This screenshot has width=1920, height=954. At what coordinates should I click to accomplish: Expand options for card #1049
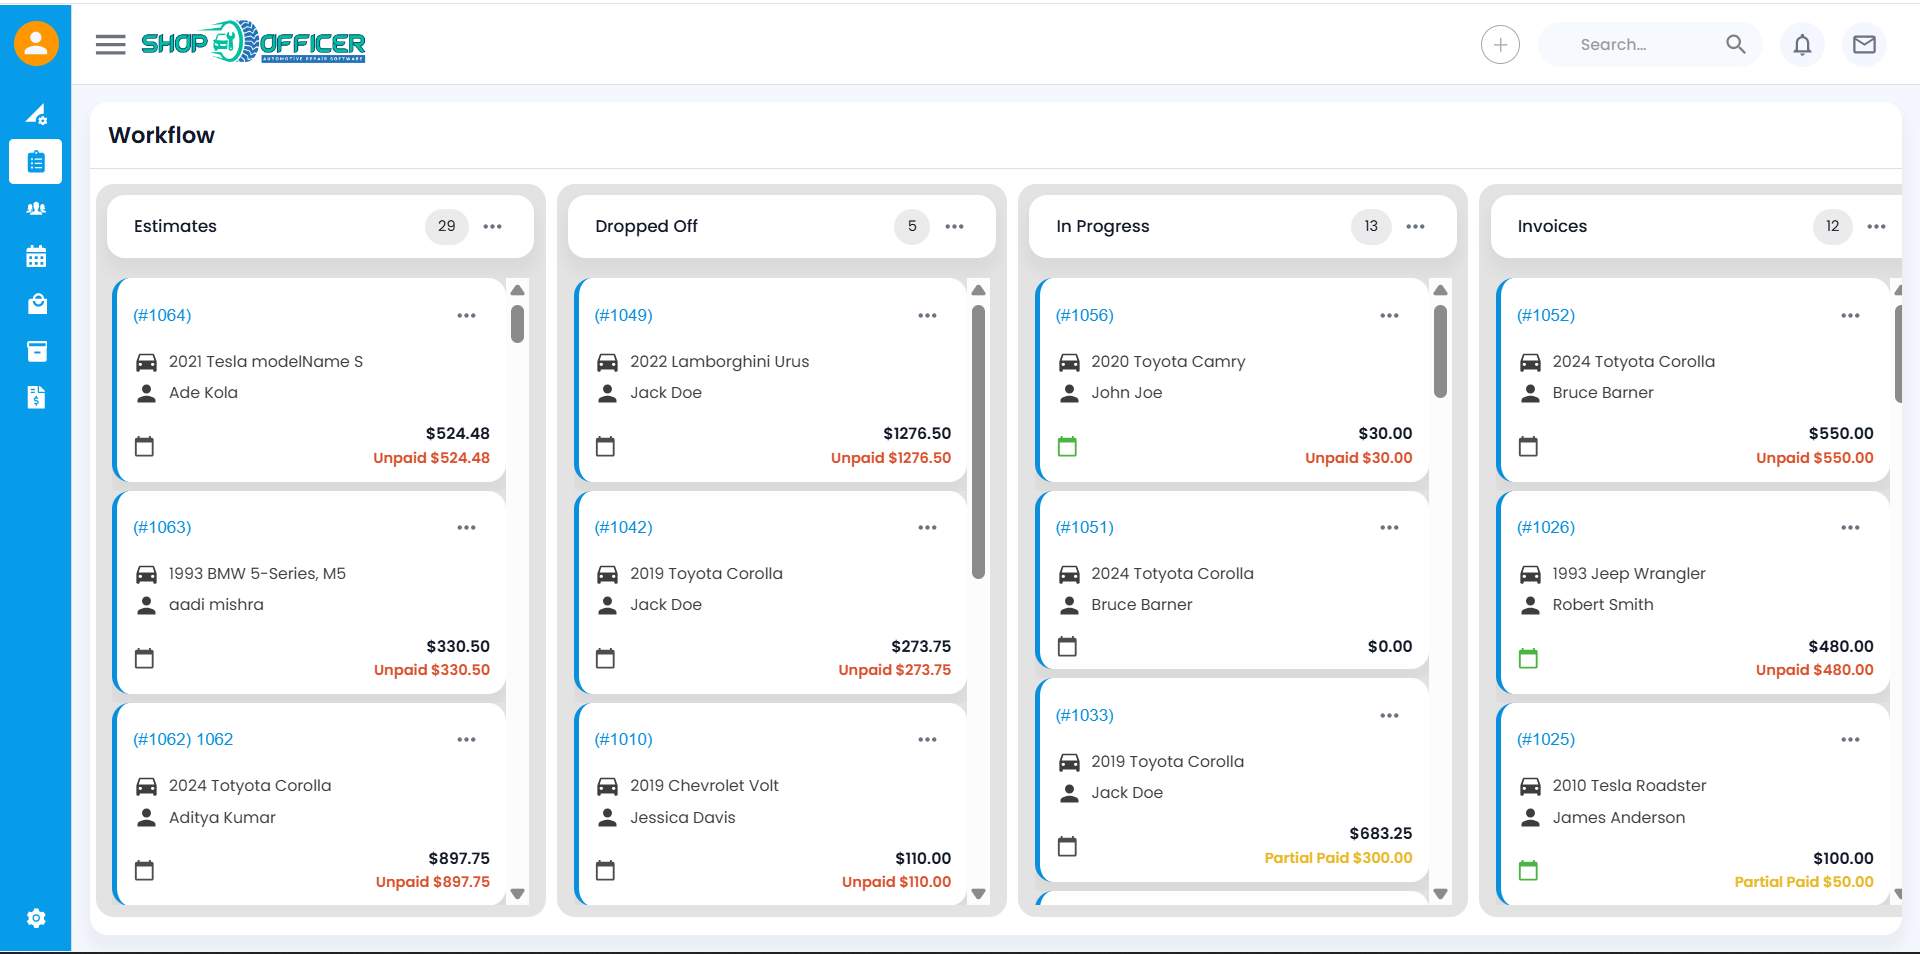pos(927,316)
